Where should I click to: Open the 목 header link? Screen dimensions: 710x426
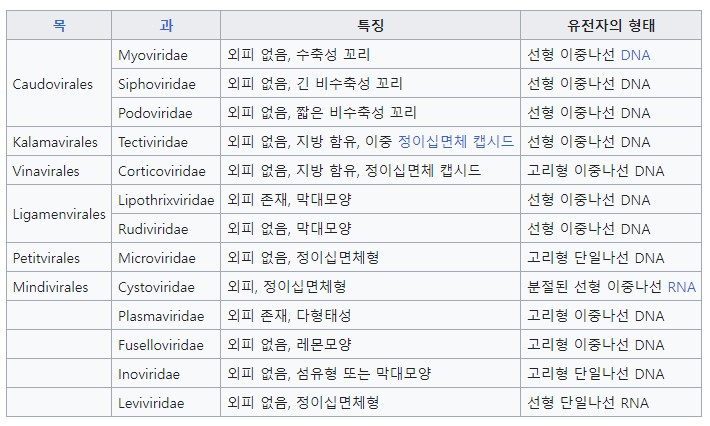point(59,25)
